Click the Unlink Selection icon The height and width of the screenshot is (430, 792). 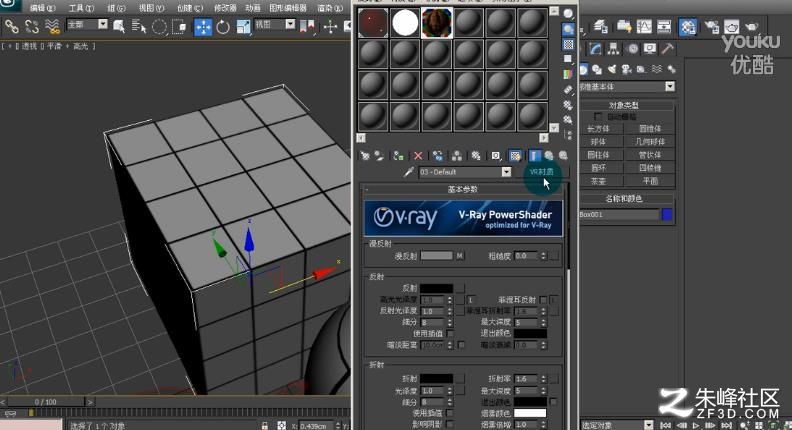(32, 26)
